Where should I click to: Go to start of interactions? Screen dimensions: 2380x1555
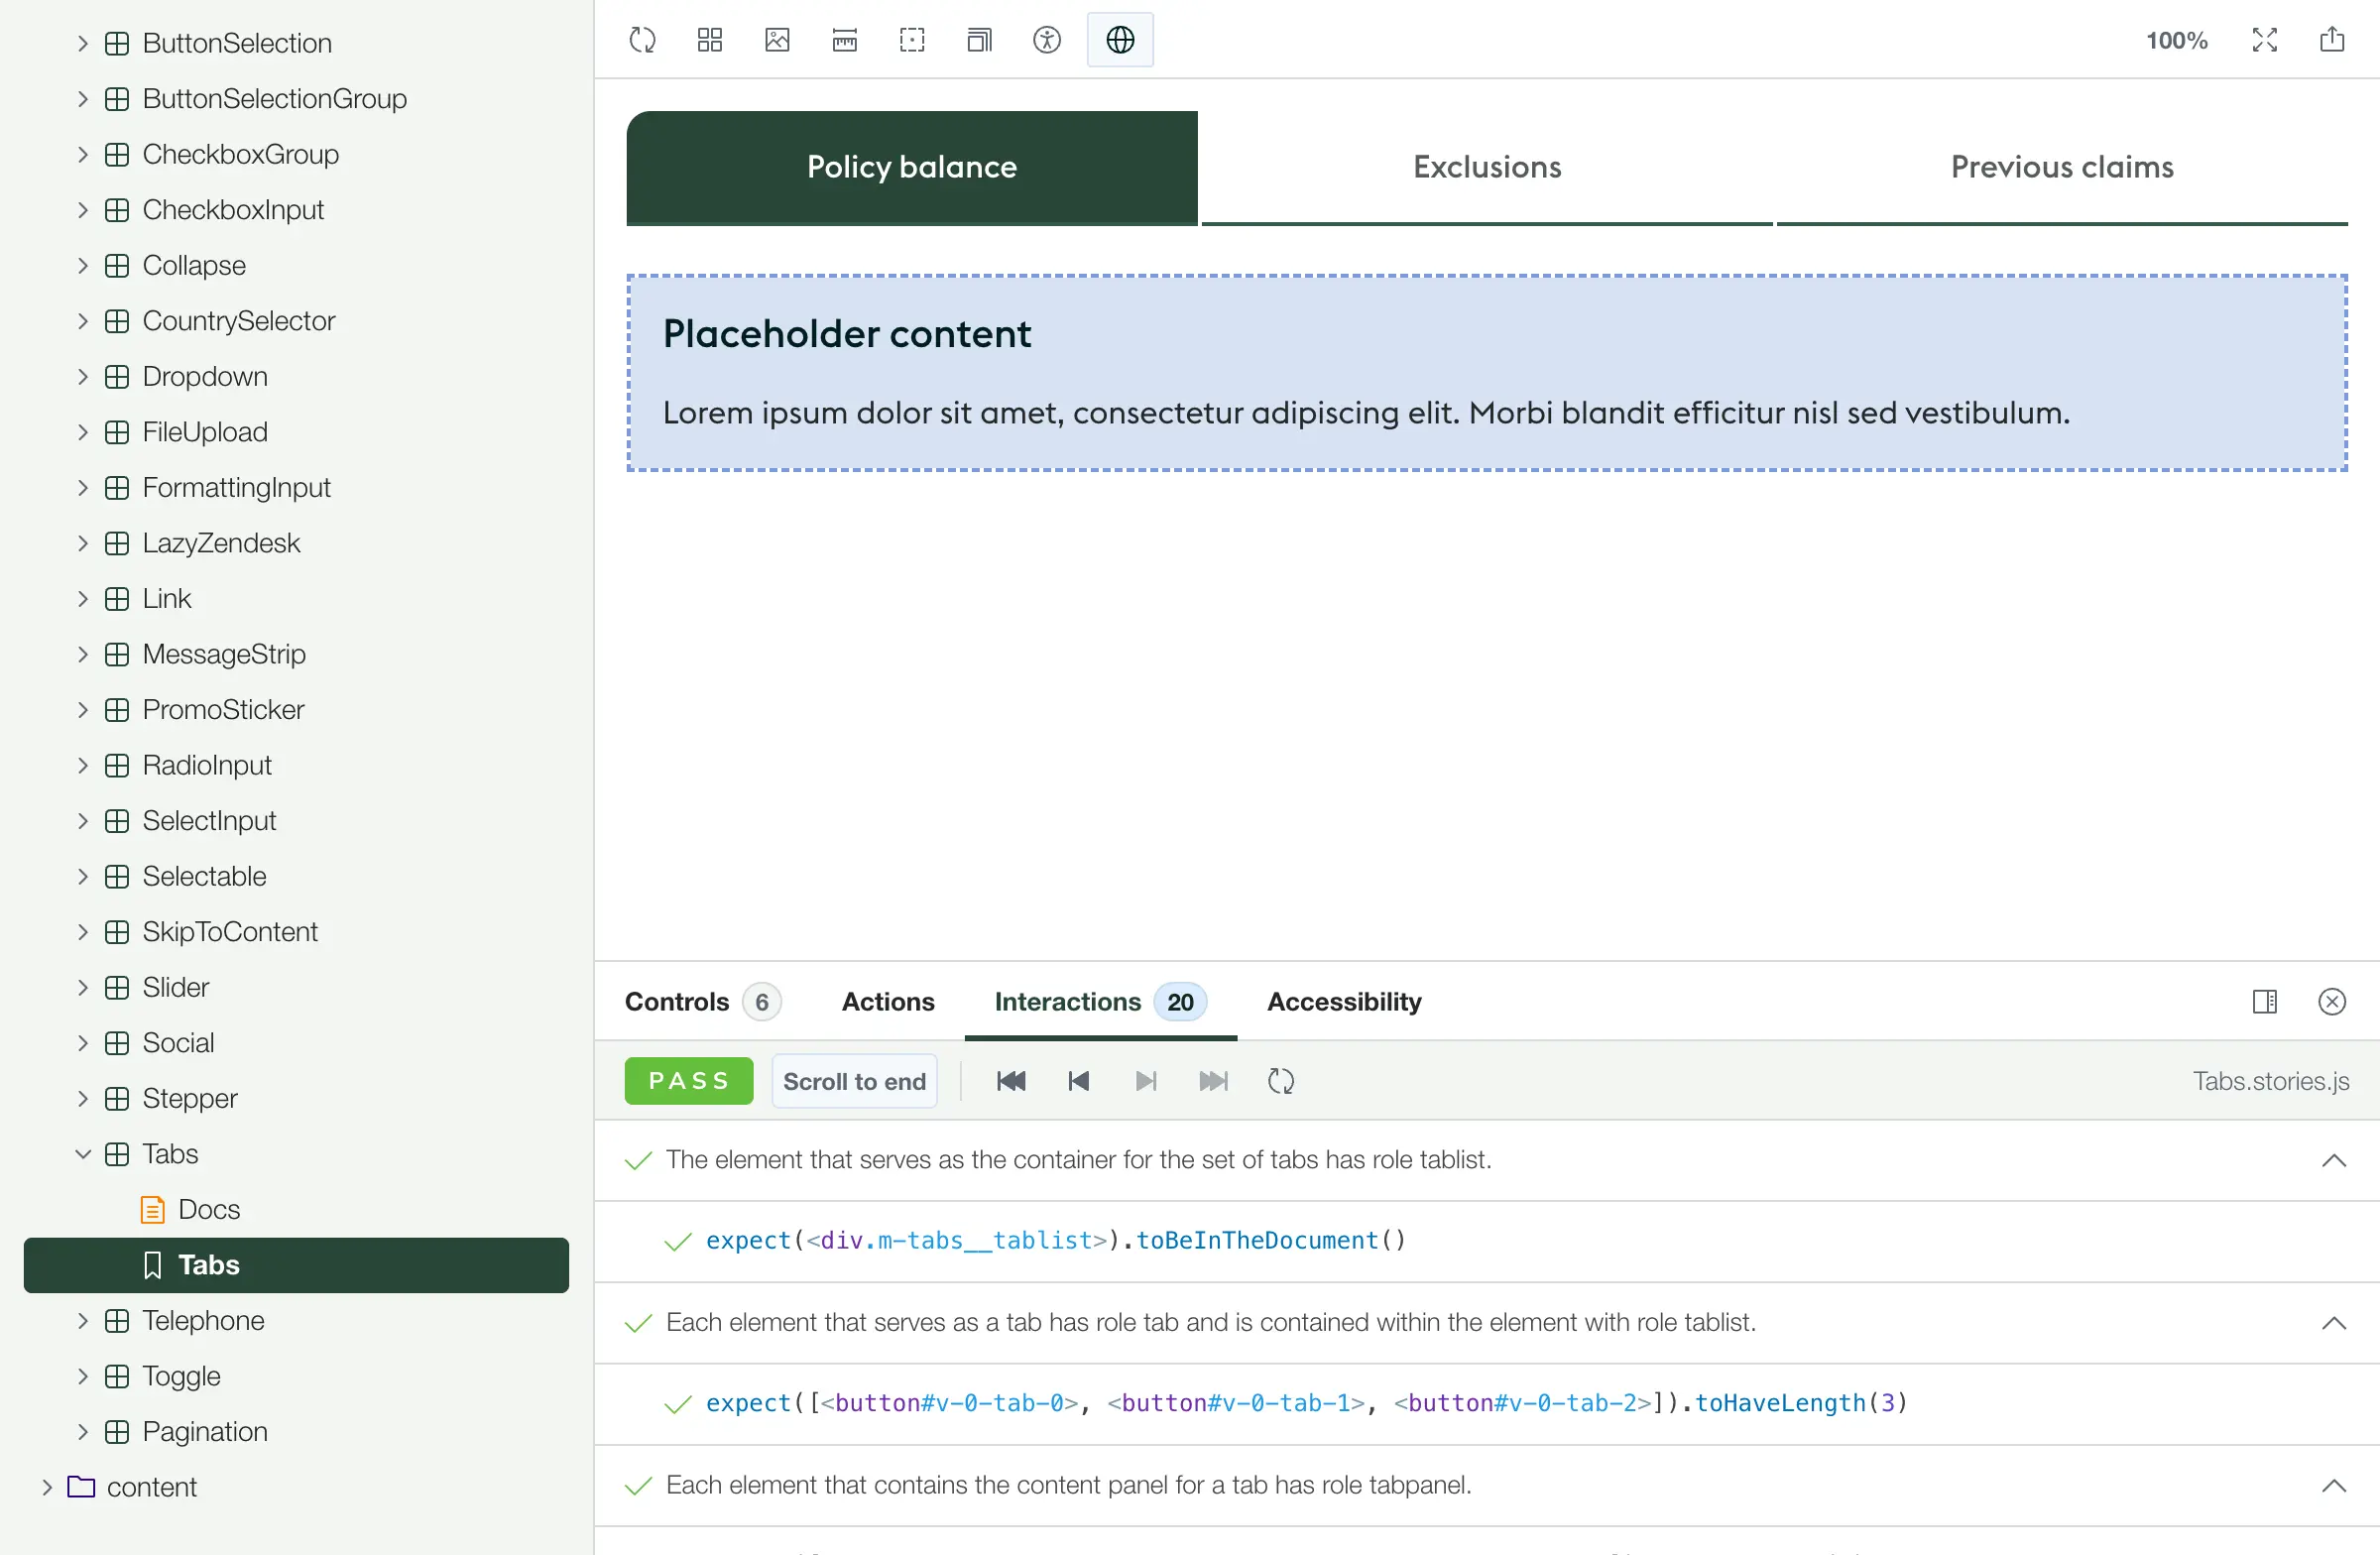pyautogui.click(x=1011, y=1081)
